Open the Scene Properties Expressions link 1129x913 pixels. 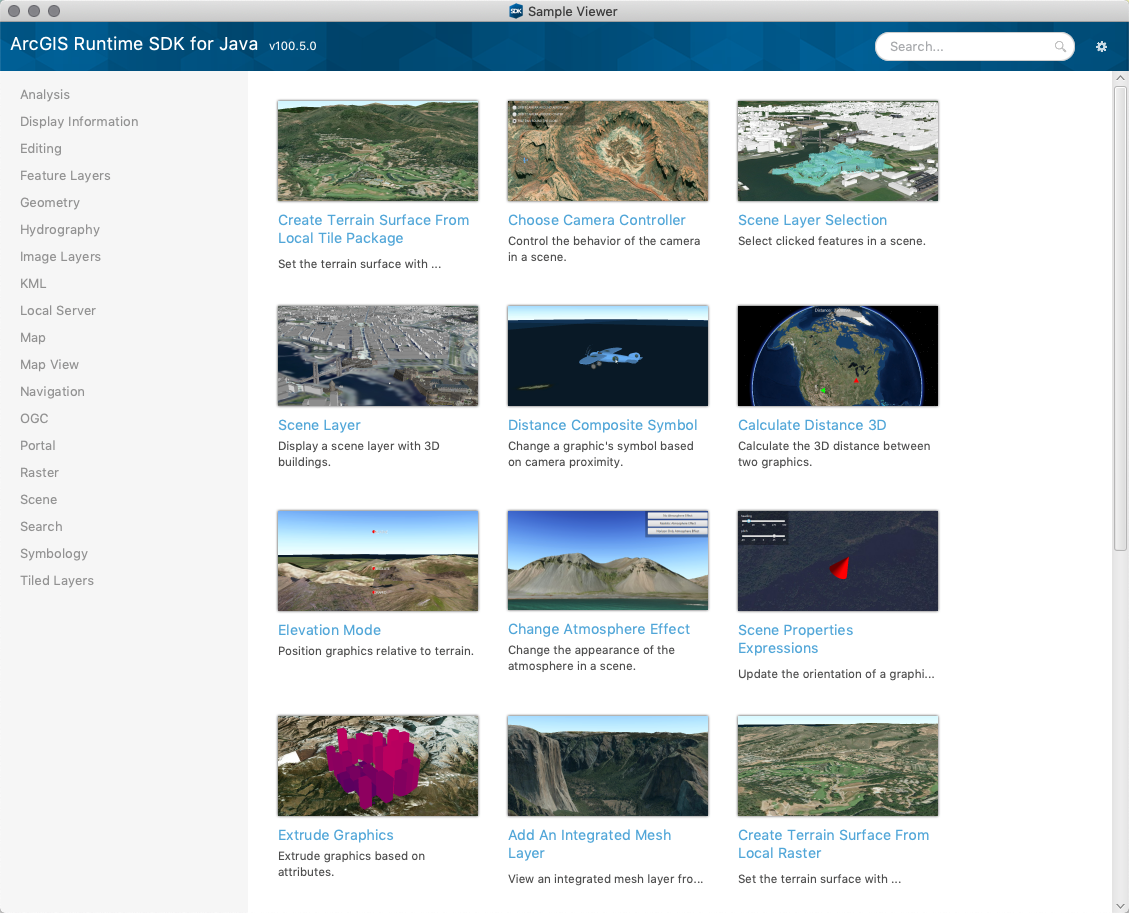(x=796, y=639)
